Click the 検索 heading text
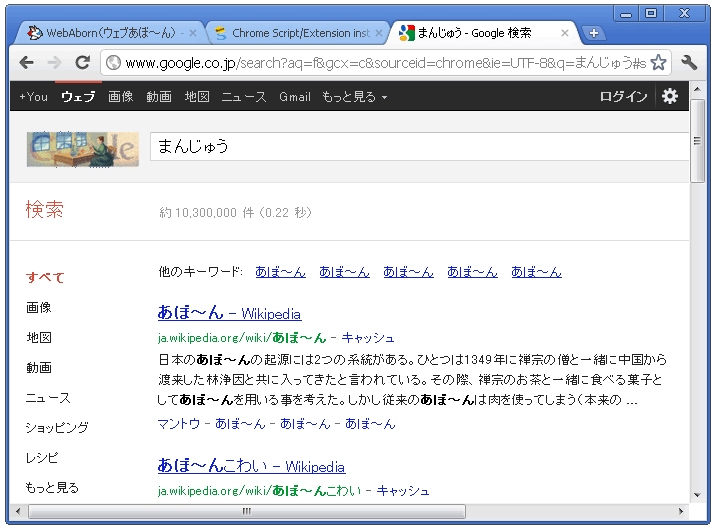 [44, 210]
